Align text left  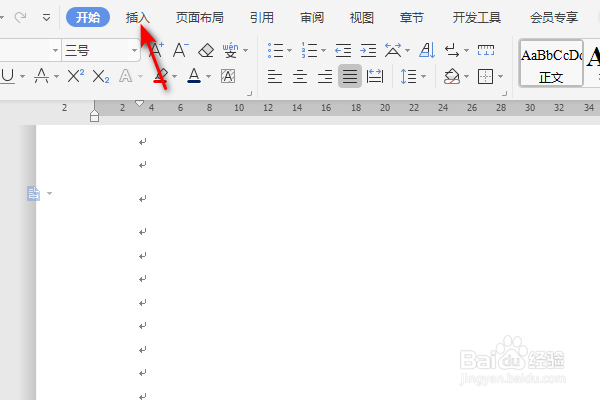(x=275, y=76)
